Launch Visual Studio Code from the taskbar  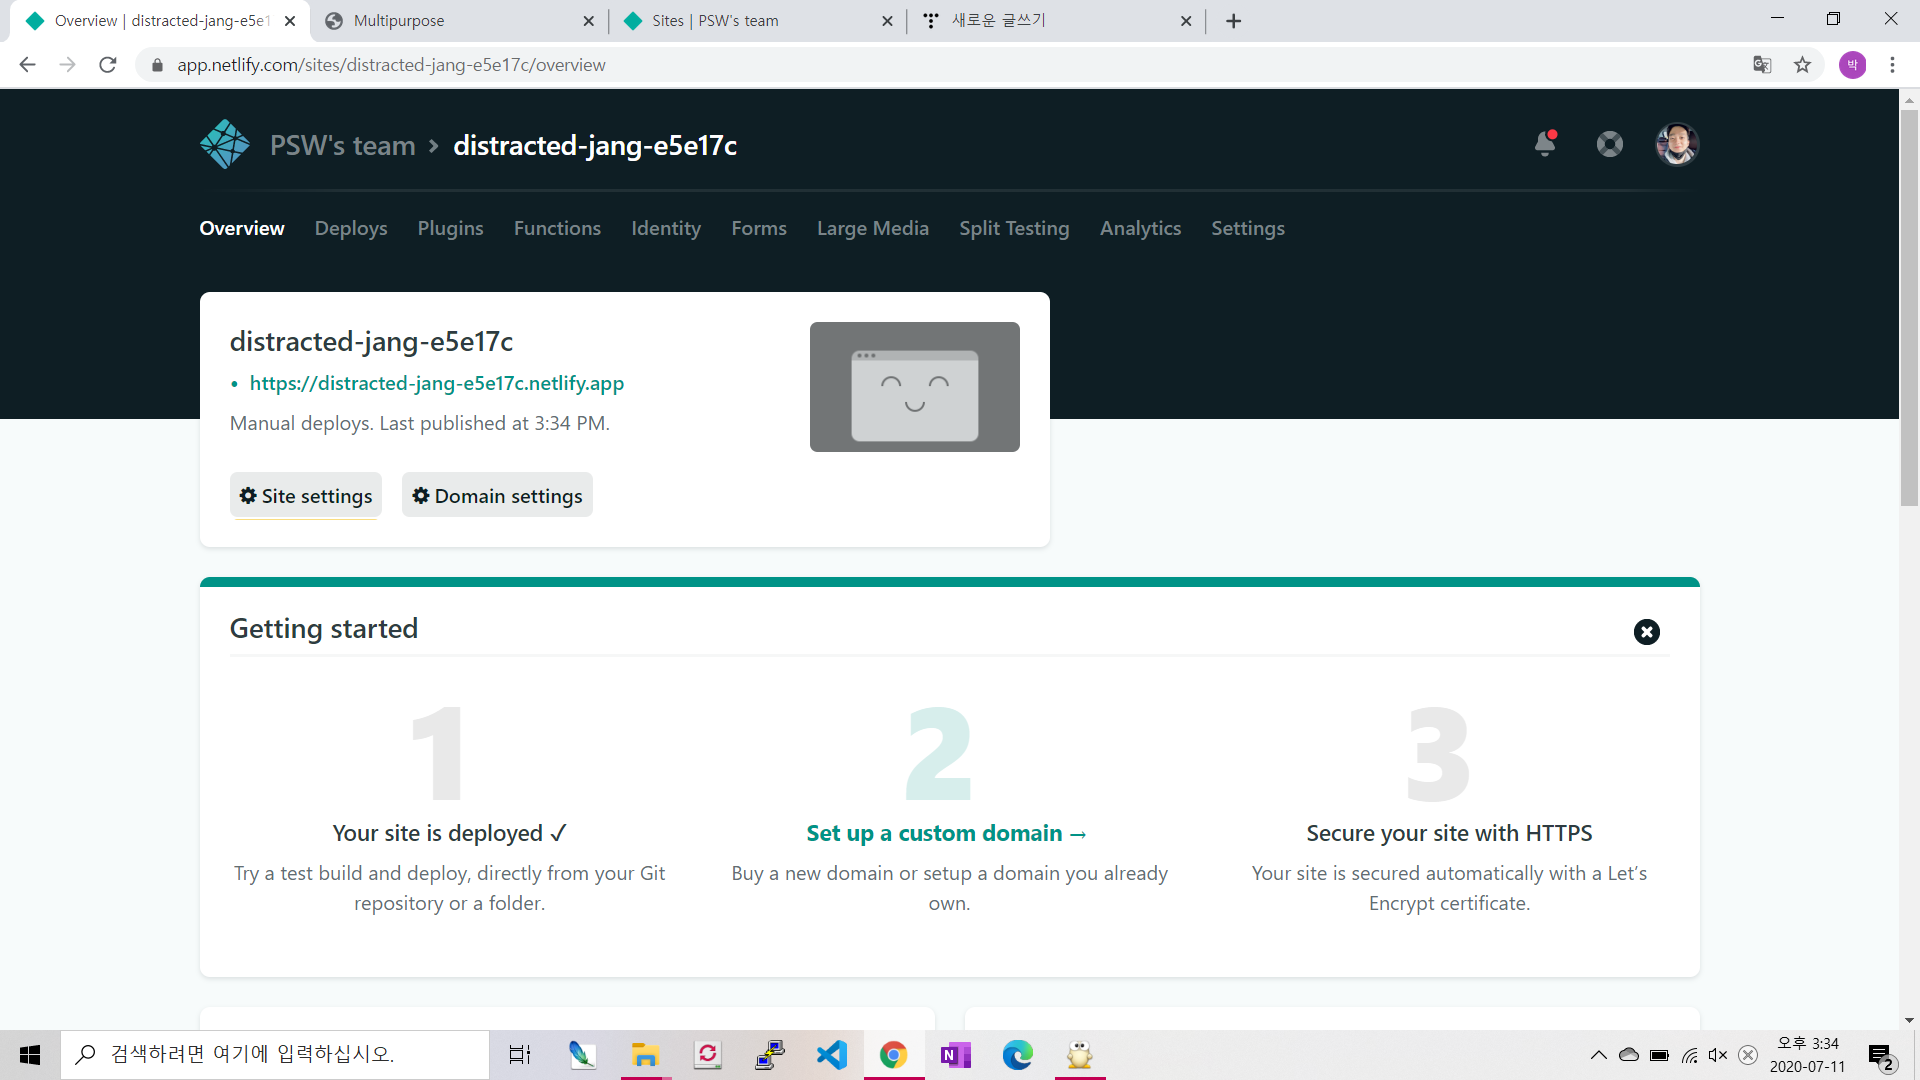pyautogui.click(x=831, y=1055)
